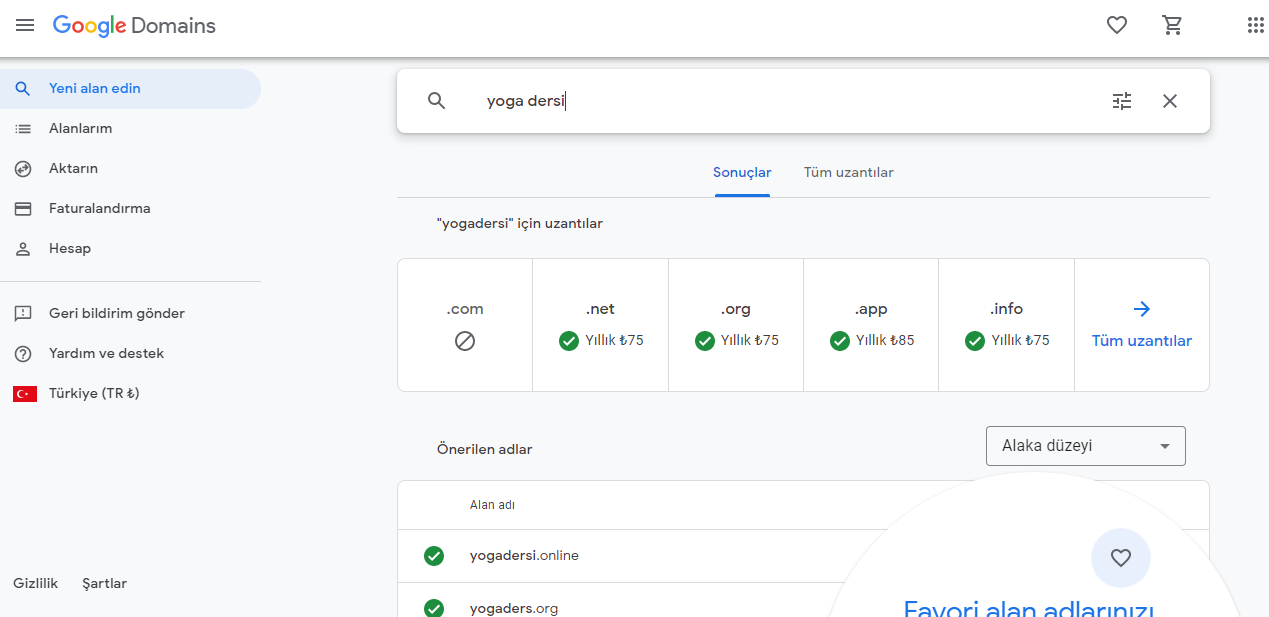
Task: Choose the .app extension option
Action: point(871,325)
